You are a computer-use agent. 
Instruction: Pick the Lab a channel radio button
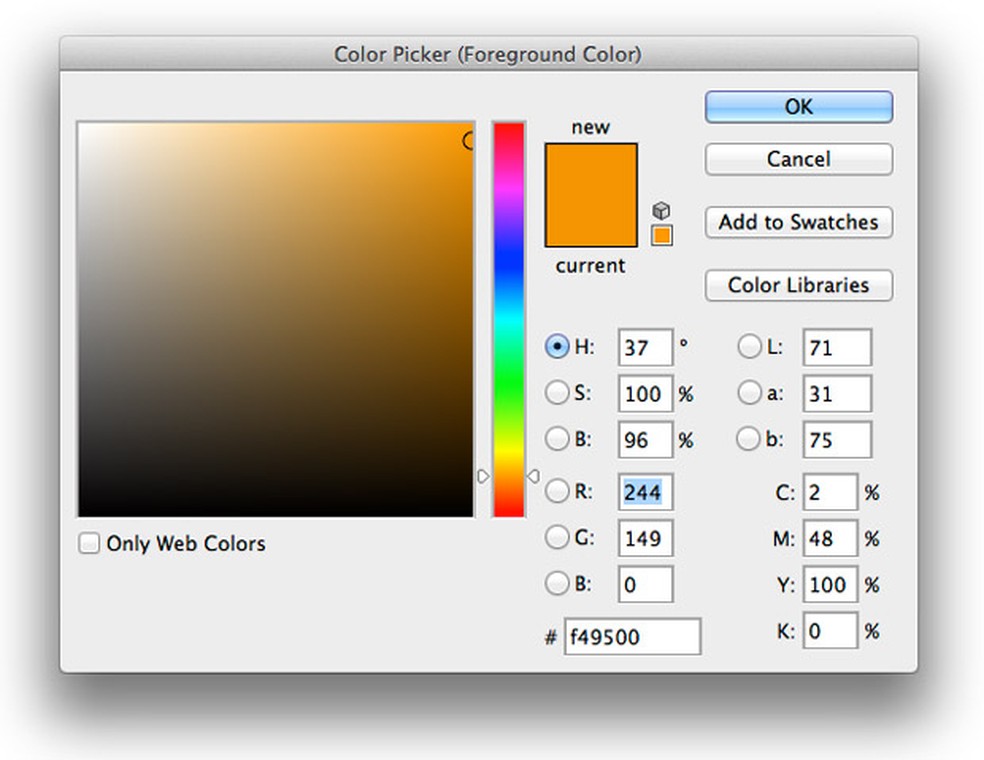pos(749,393)
